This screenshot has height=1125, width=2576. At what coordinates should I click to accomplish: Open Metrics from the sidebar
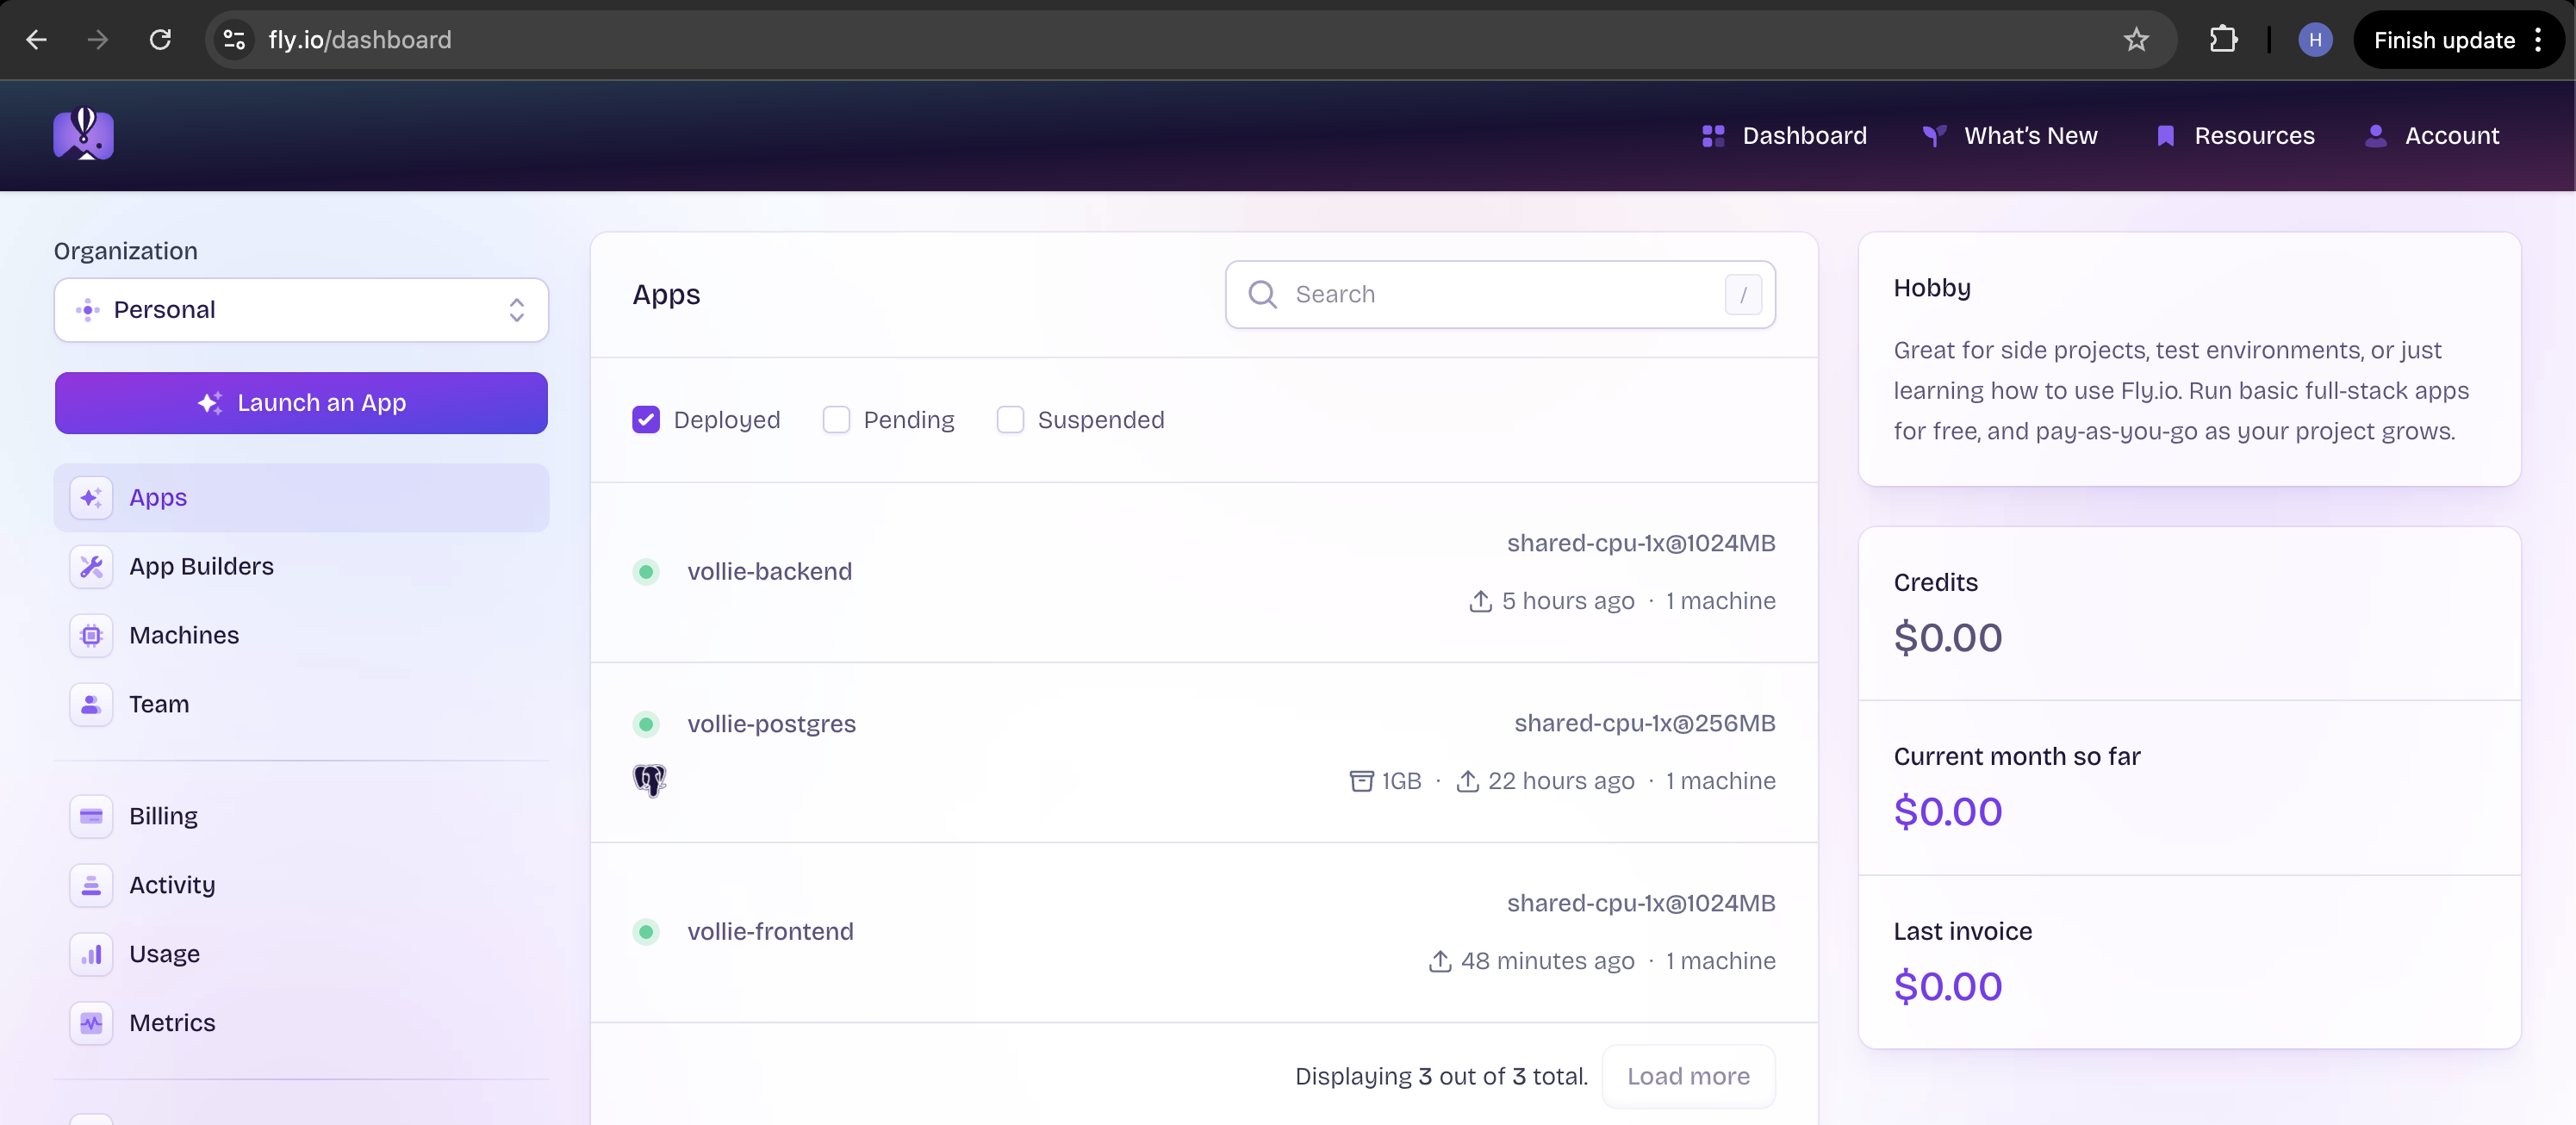click(301, 1023)
